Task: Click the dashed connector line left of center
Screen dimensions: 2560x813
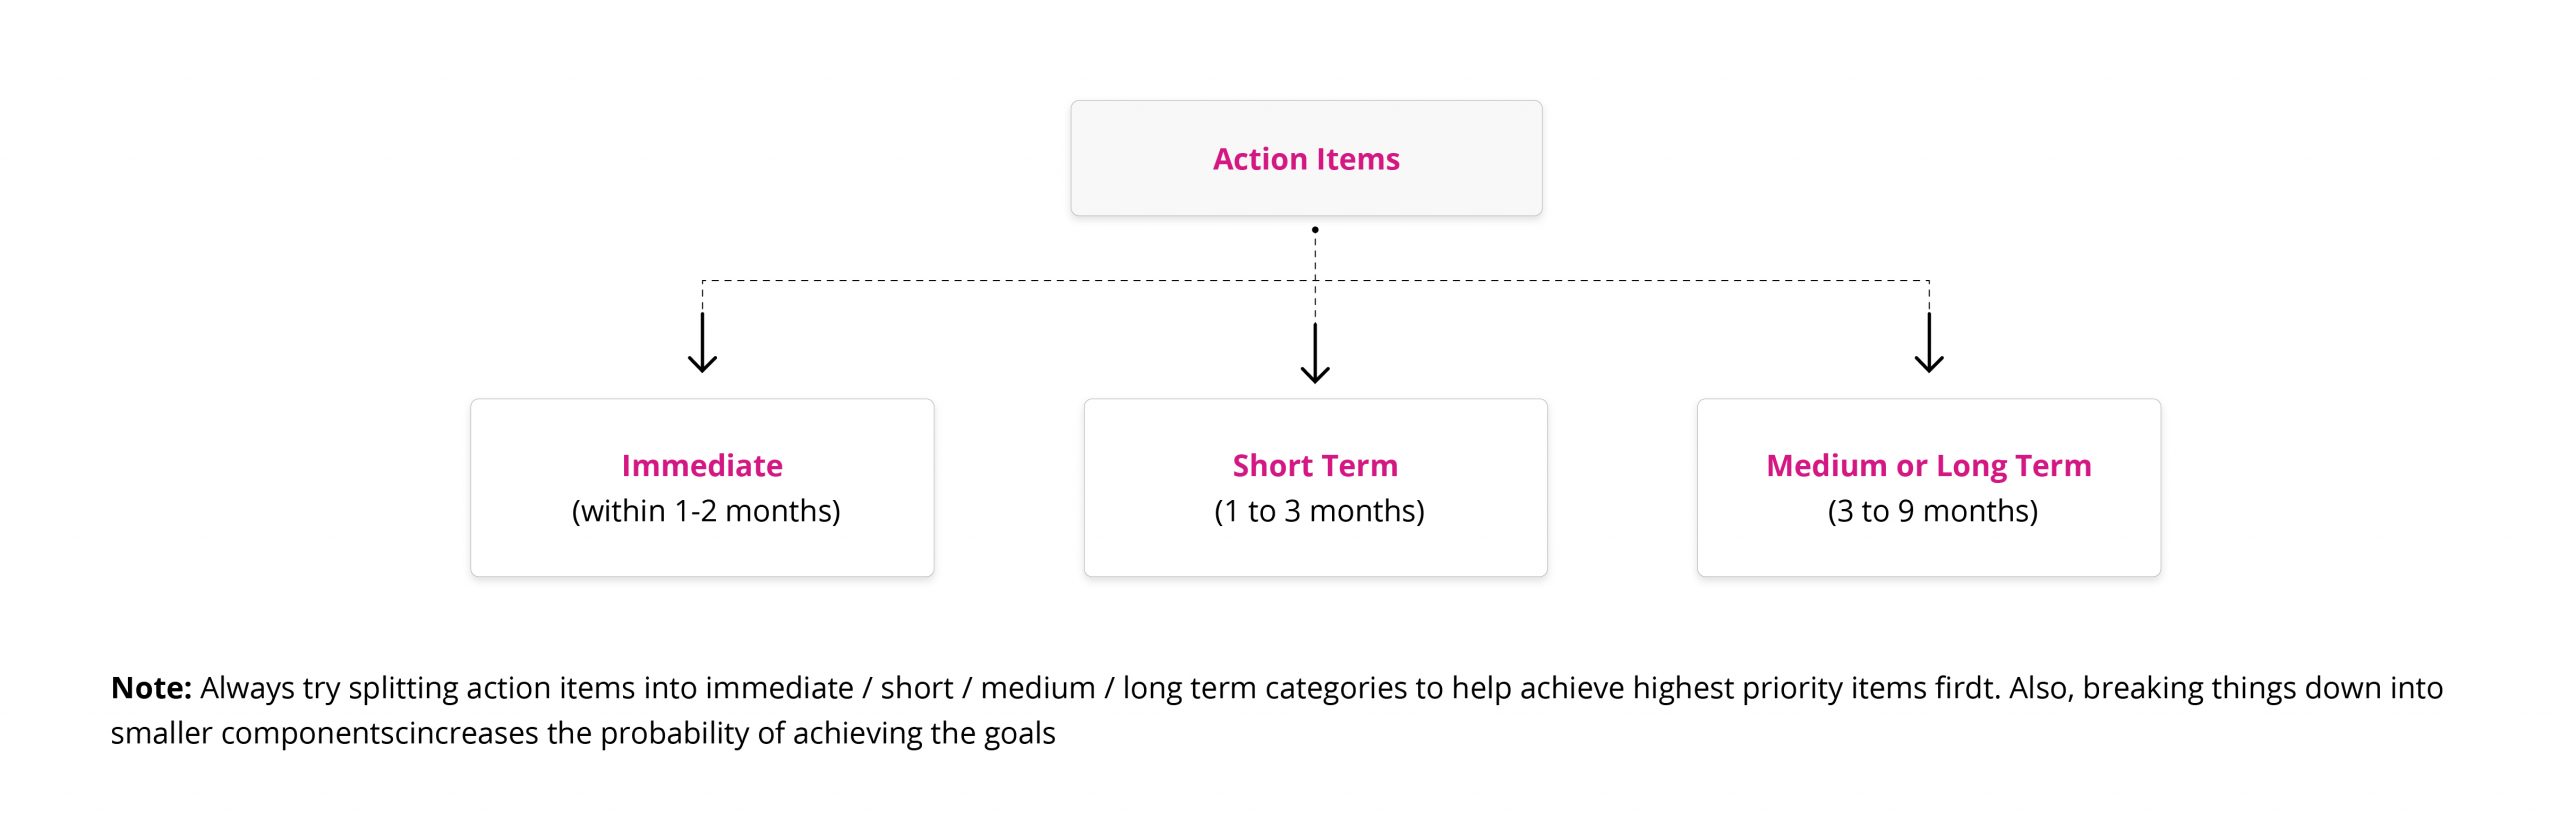Action: point(1008,281)
